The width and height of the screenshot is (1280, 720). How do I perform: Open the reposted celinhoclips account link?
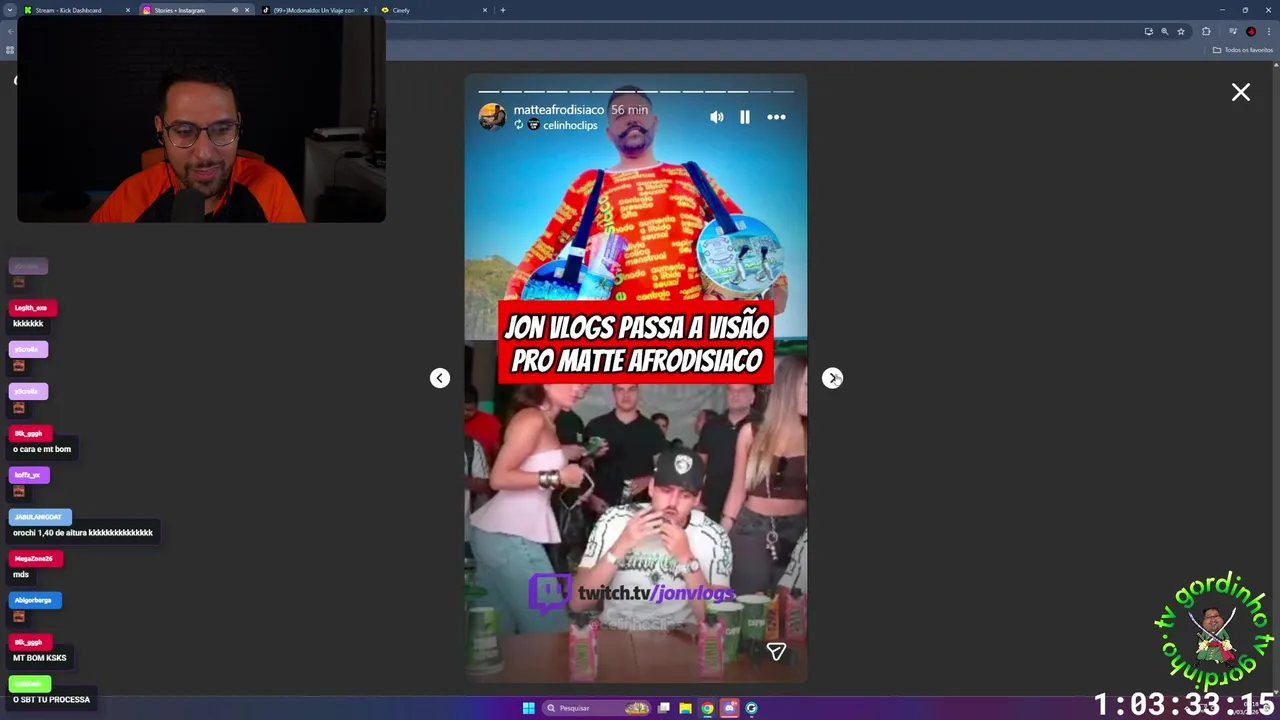pos(570,126)
